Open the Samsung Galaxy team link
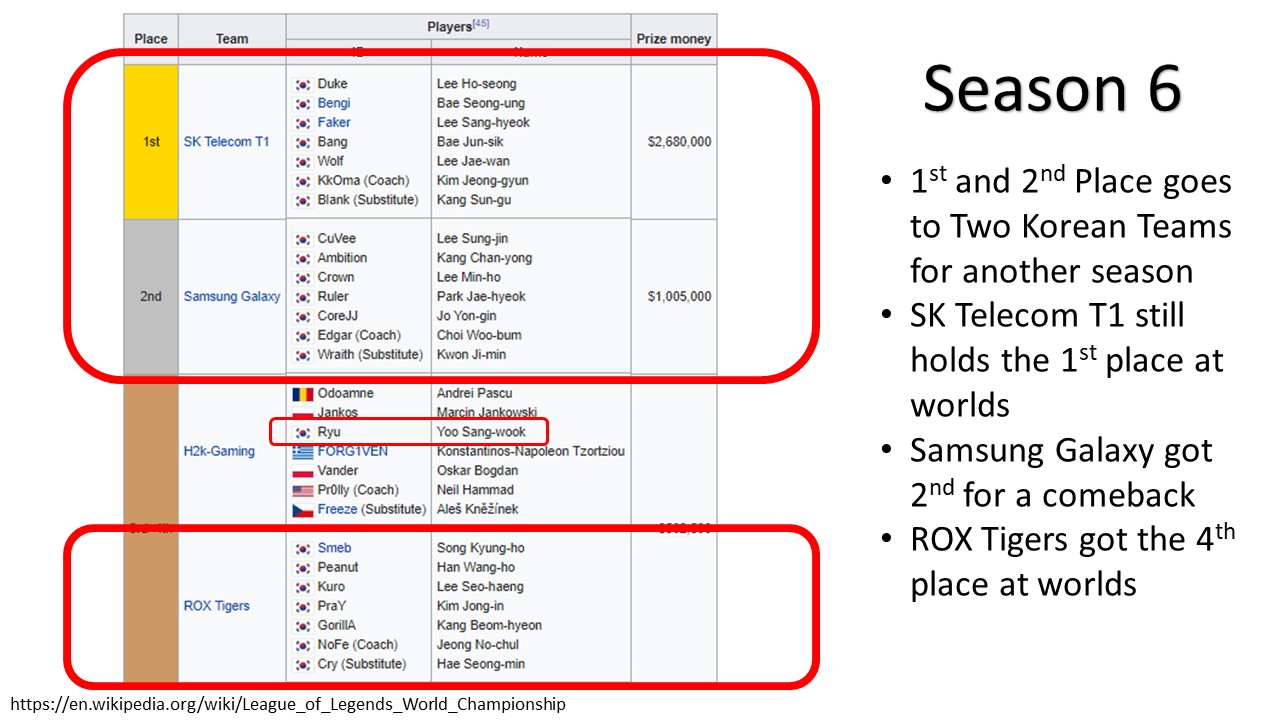Viewport: 1280px width, 720px height. coord(231,297)
